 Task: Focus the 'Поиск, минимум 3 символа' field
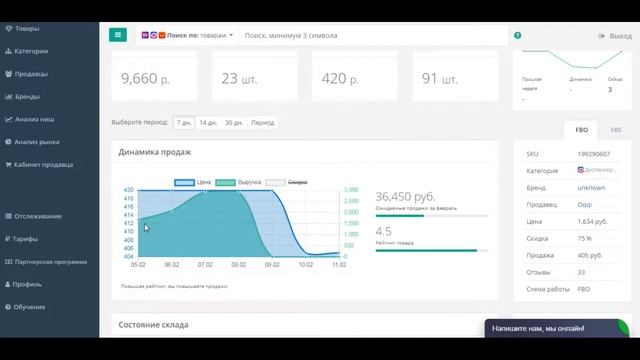373,36
